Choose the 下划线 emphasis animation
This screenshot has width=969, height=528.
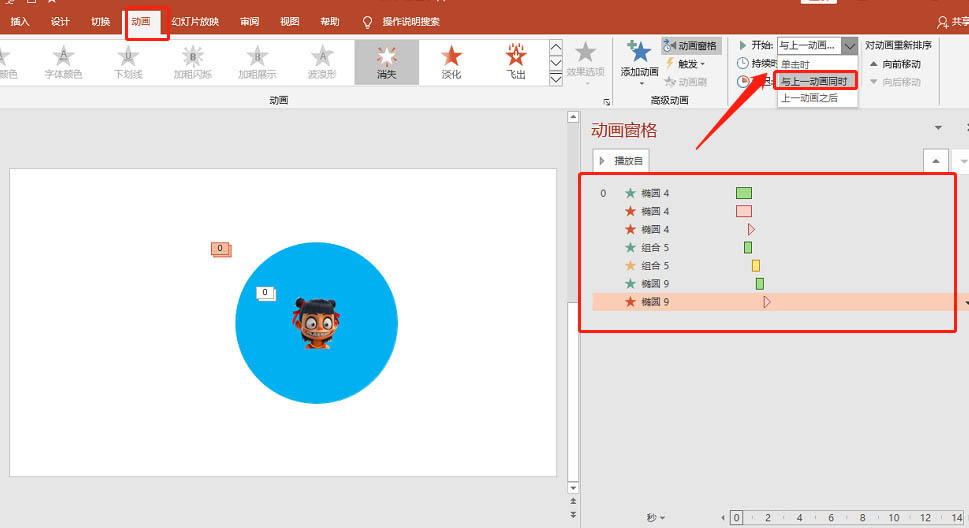coord(128,62)
